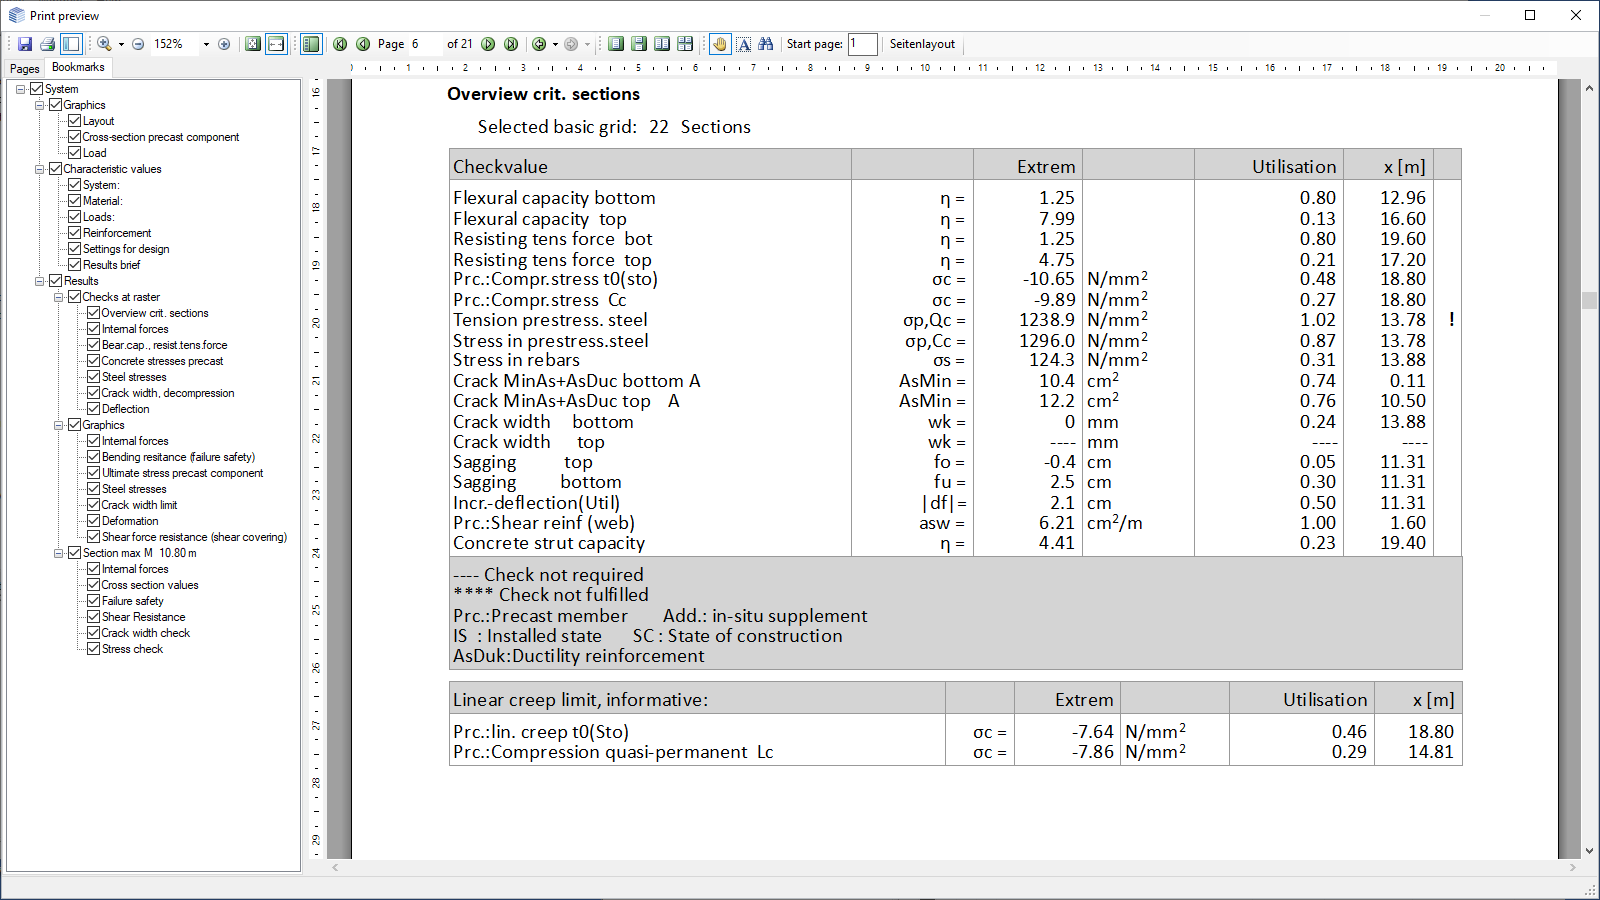Click the magnifier zoom-in tool
1600x900 pixels.
[x=103, y=44]
